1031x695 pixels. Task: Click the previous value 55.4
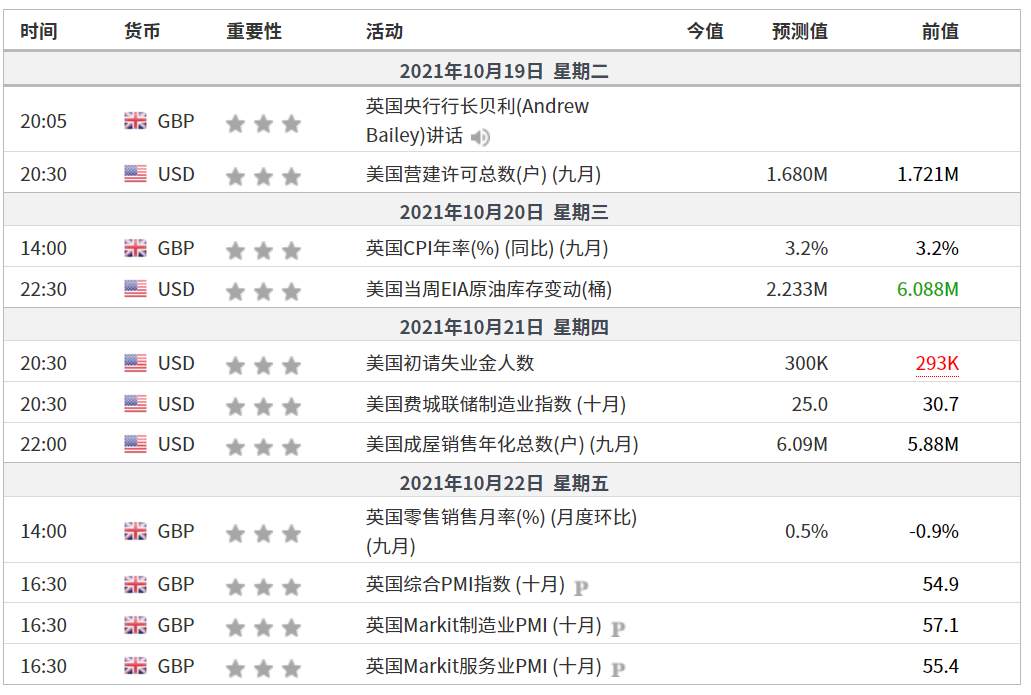(940, 665)
